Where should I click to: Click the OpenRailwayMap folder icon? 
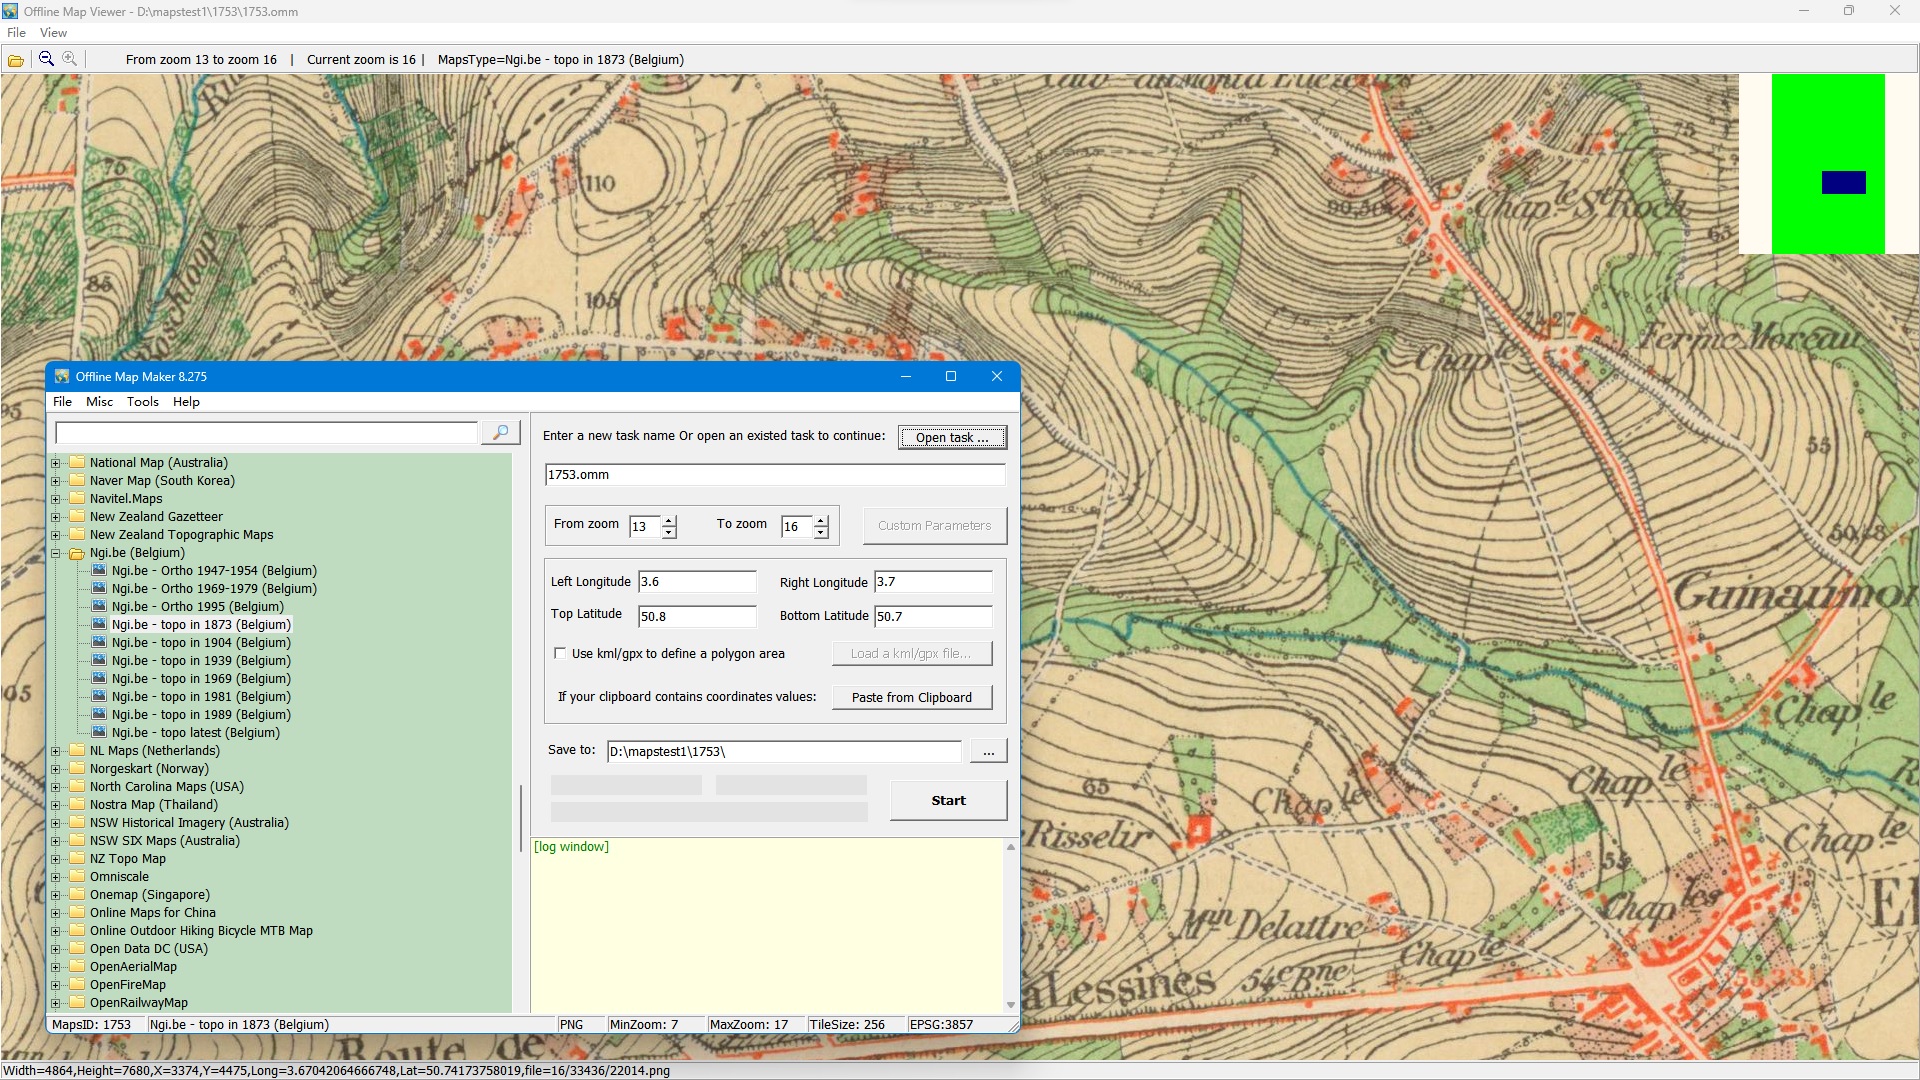(77, 1002)
